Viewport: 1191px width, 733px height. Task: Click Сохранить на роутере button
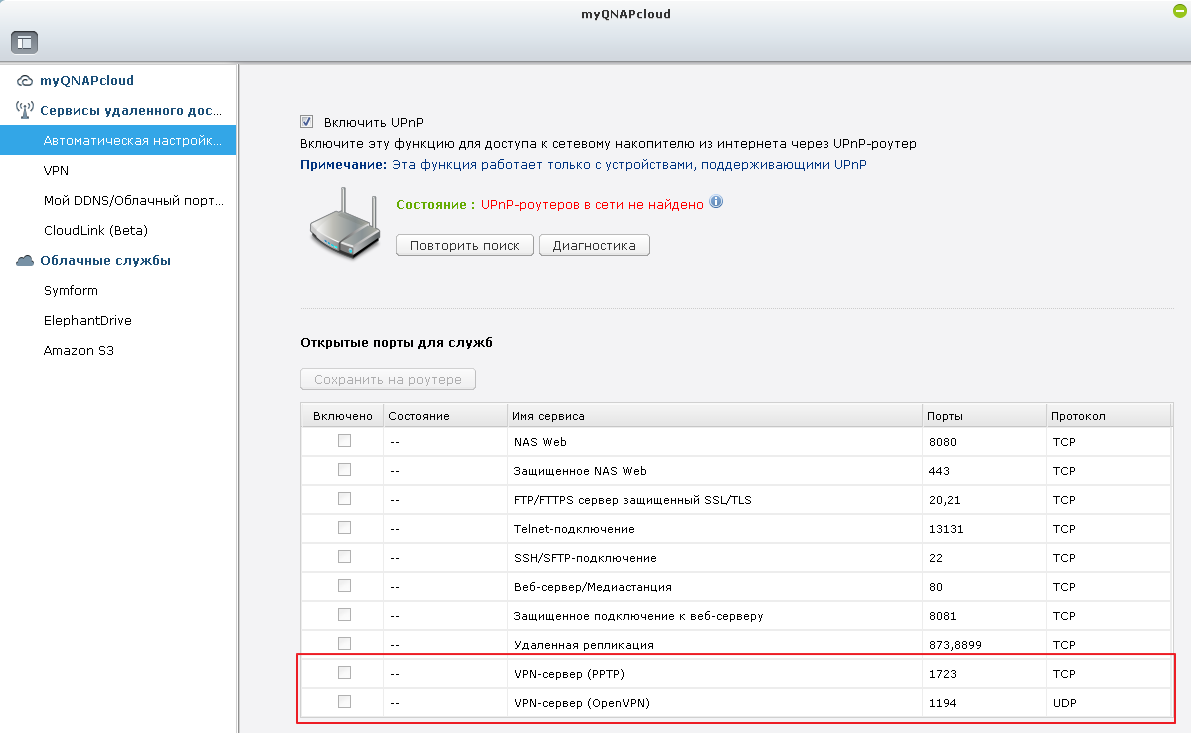[388, 379]
